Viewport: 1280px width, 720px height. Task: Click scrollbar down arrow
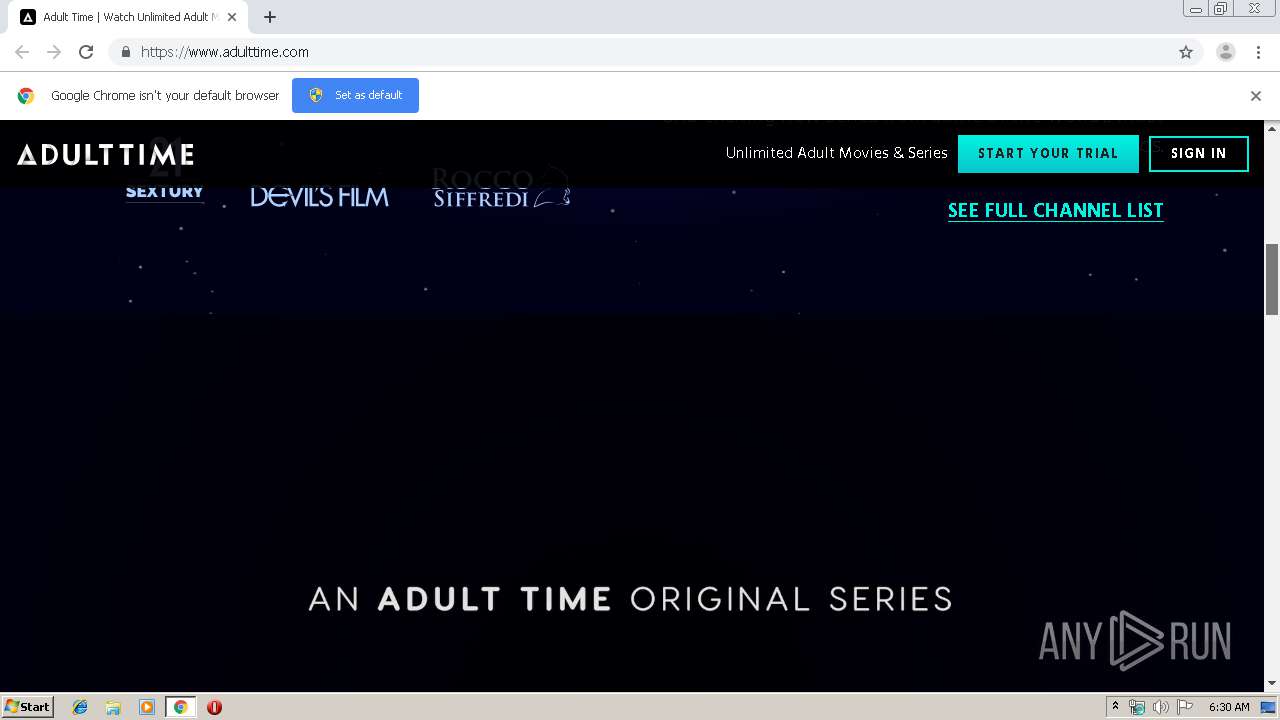tap(1272, 683)
